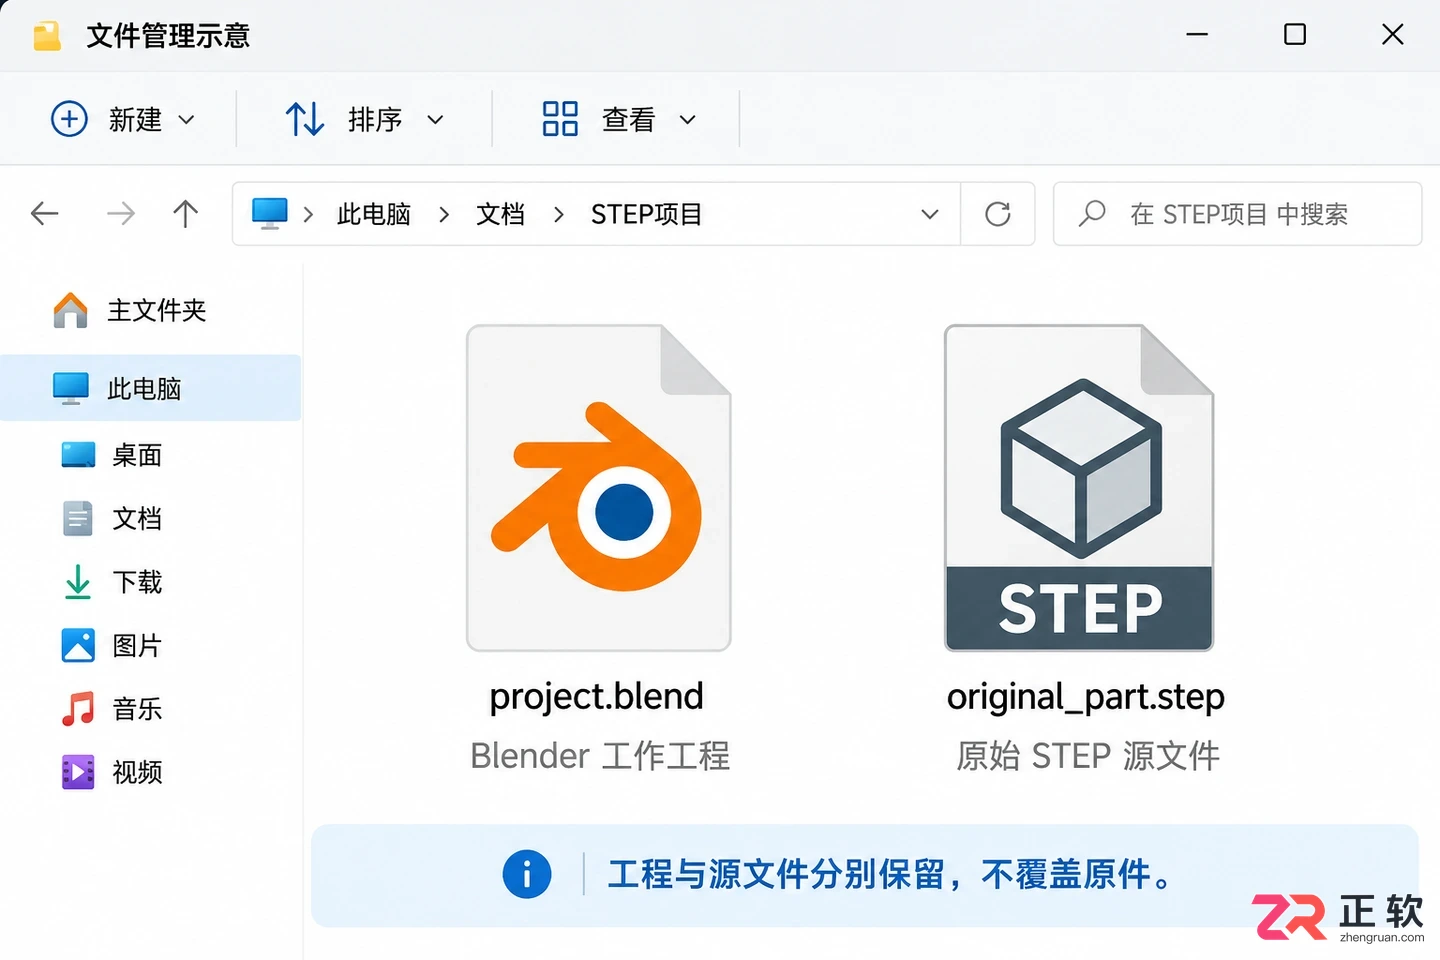Go forward with the right arrow
The height and width of the screenshot is (960, 1440).
tap(121, 213)
